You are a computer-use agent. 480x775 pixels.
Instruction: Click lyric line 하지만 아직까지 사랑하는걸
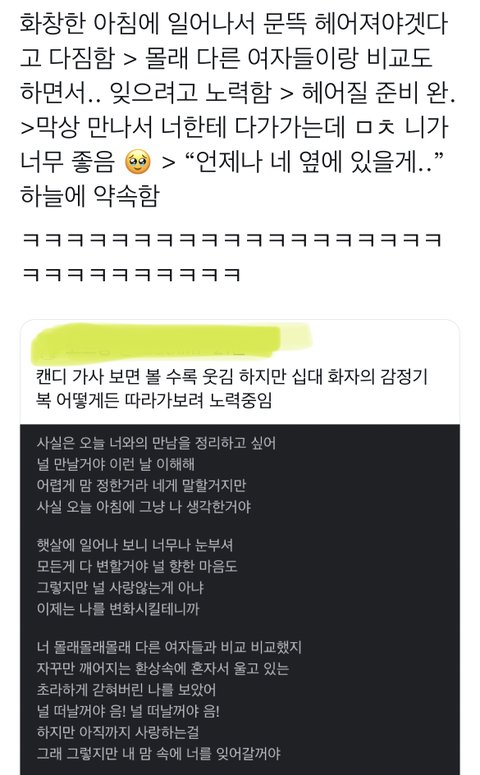pyautogui.click(x=118, y=732)
